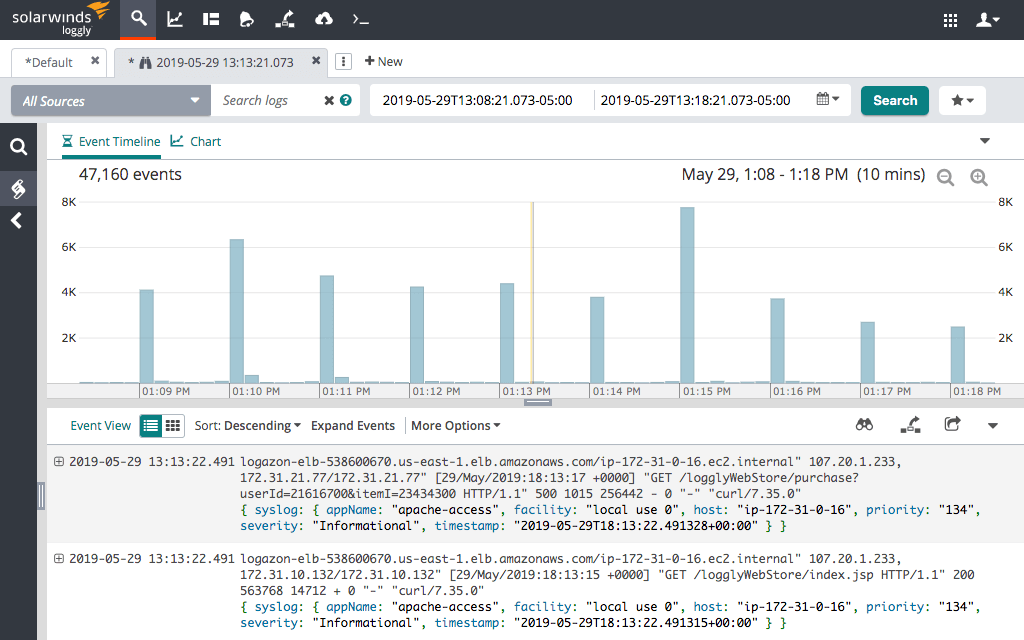Open the More Options dropdown
The height and width of the screenshot is (640, 1024).
click(x=455, y=425)
